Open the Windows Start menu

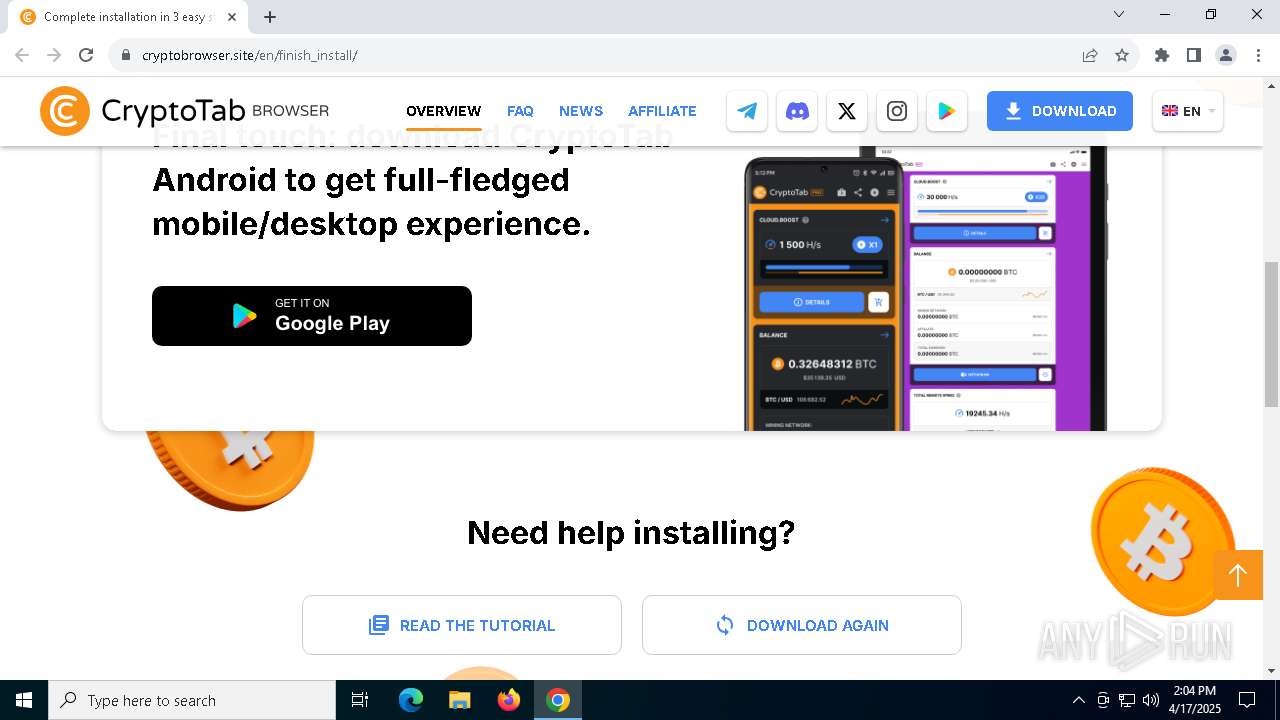(x=24, y=700)
